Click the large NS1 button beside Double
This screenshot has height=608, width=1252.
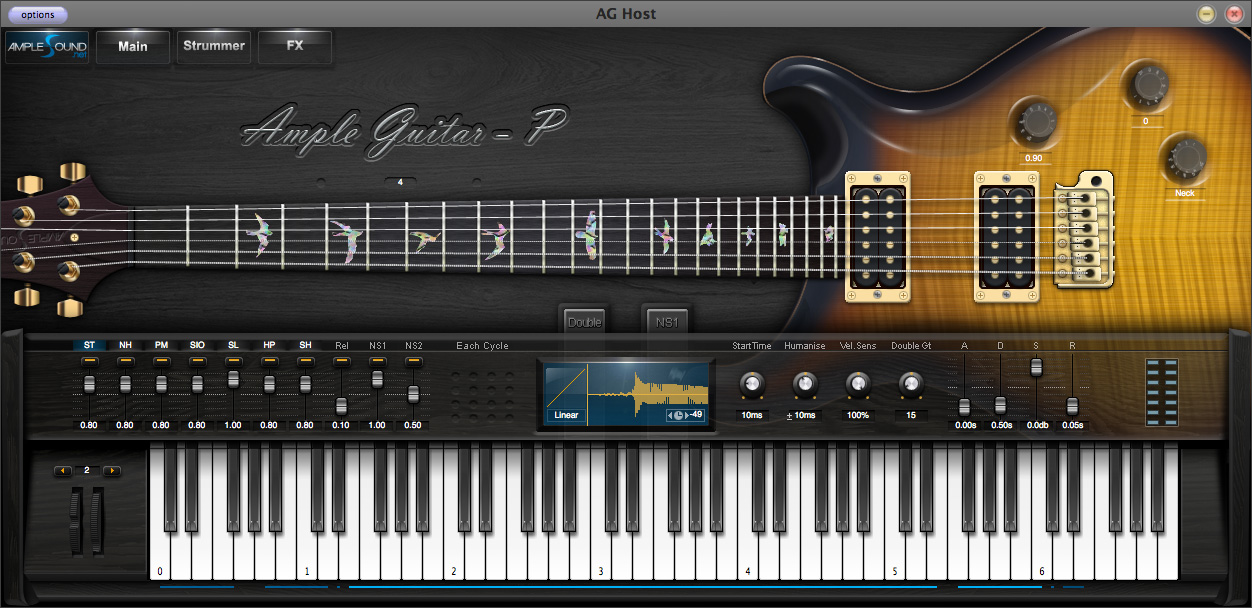click(x=667, y=322)
